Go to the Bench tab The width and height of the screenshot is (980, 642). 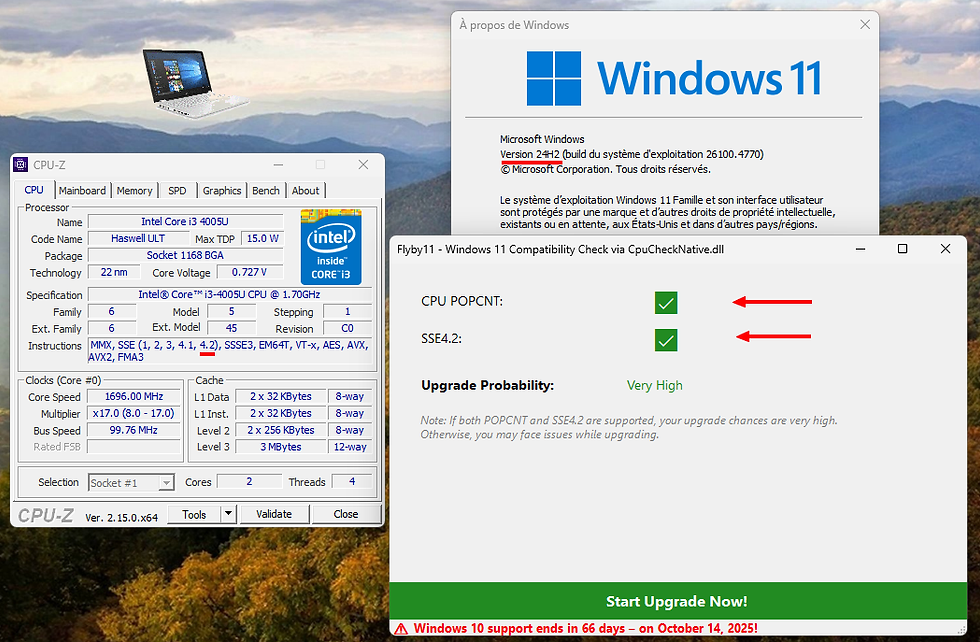[x=266, y=191]
